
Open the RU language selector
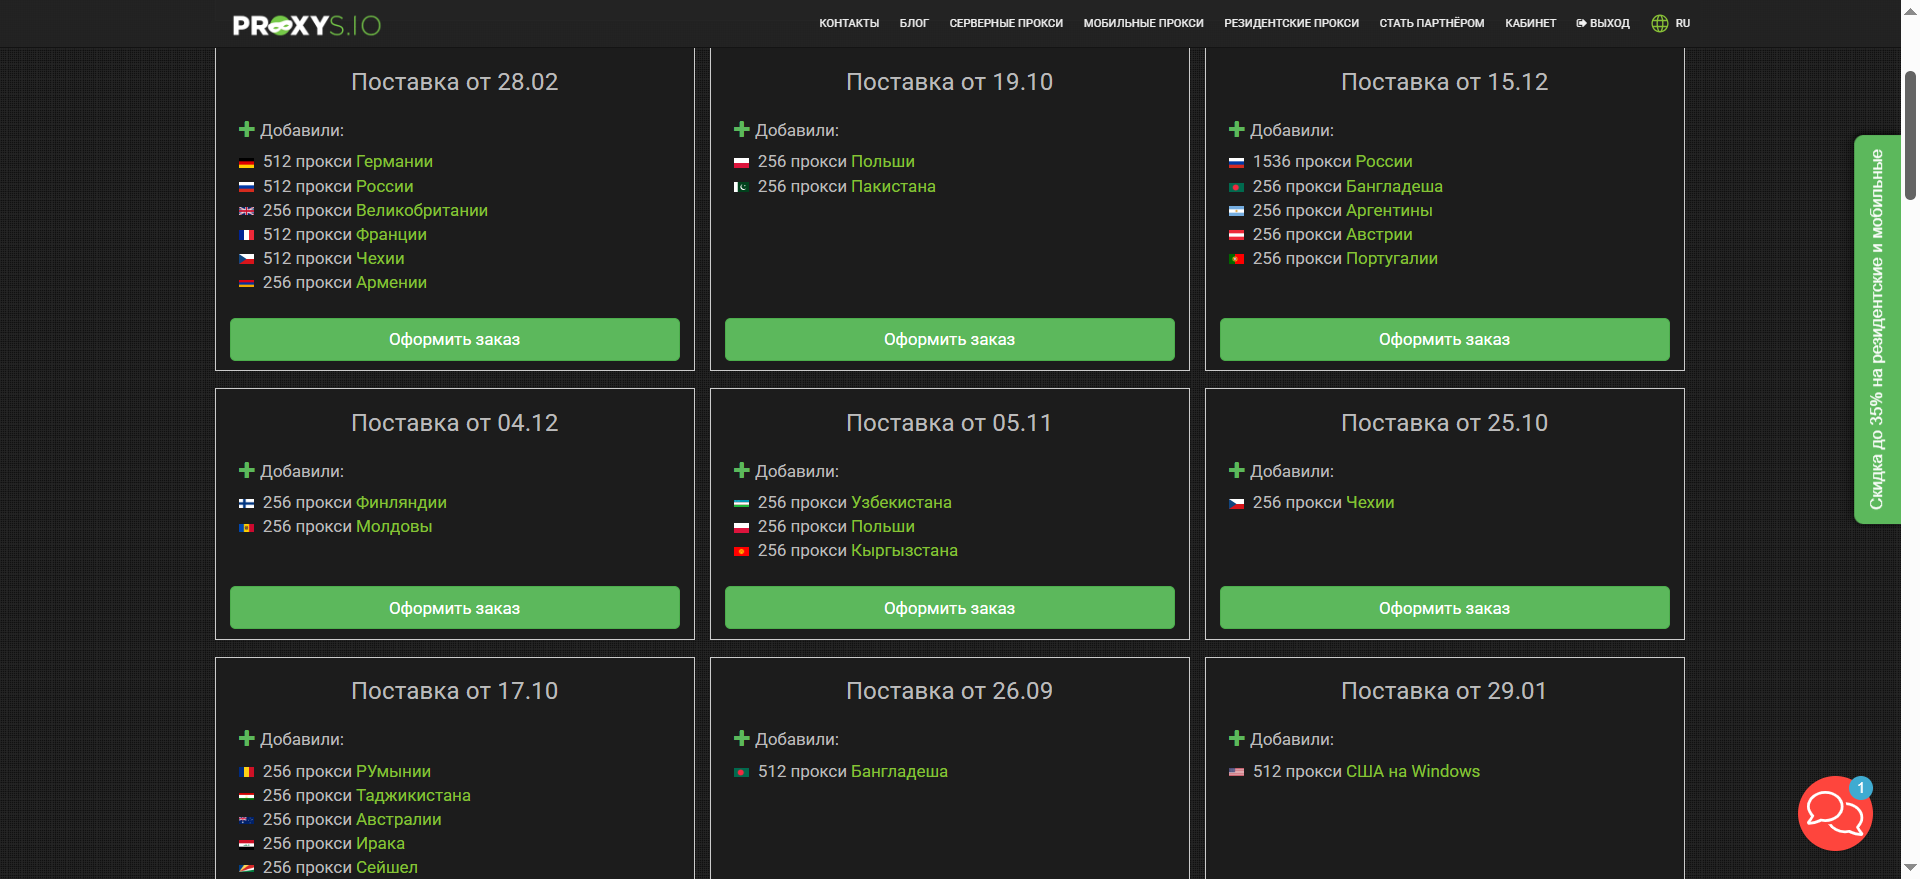[1683, 23]
